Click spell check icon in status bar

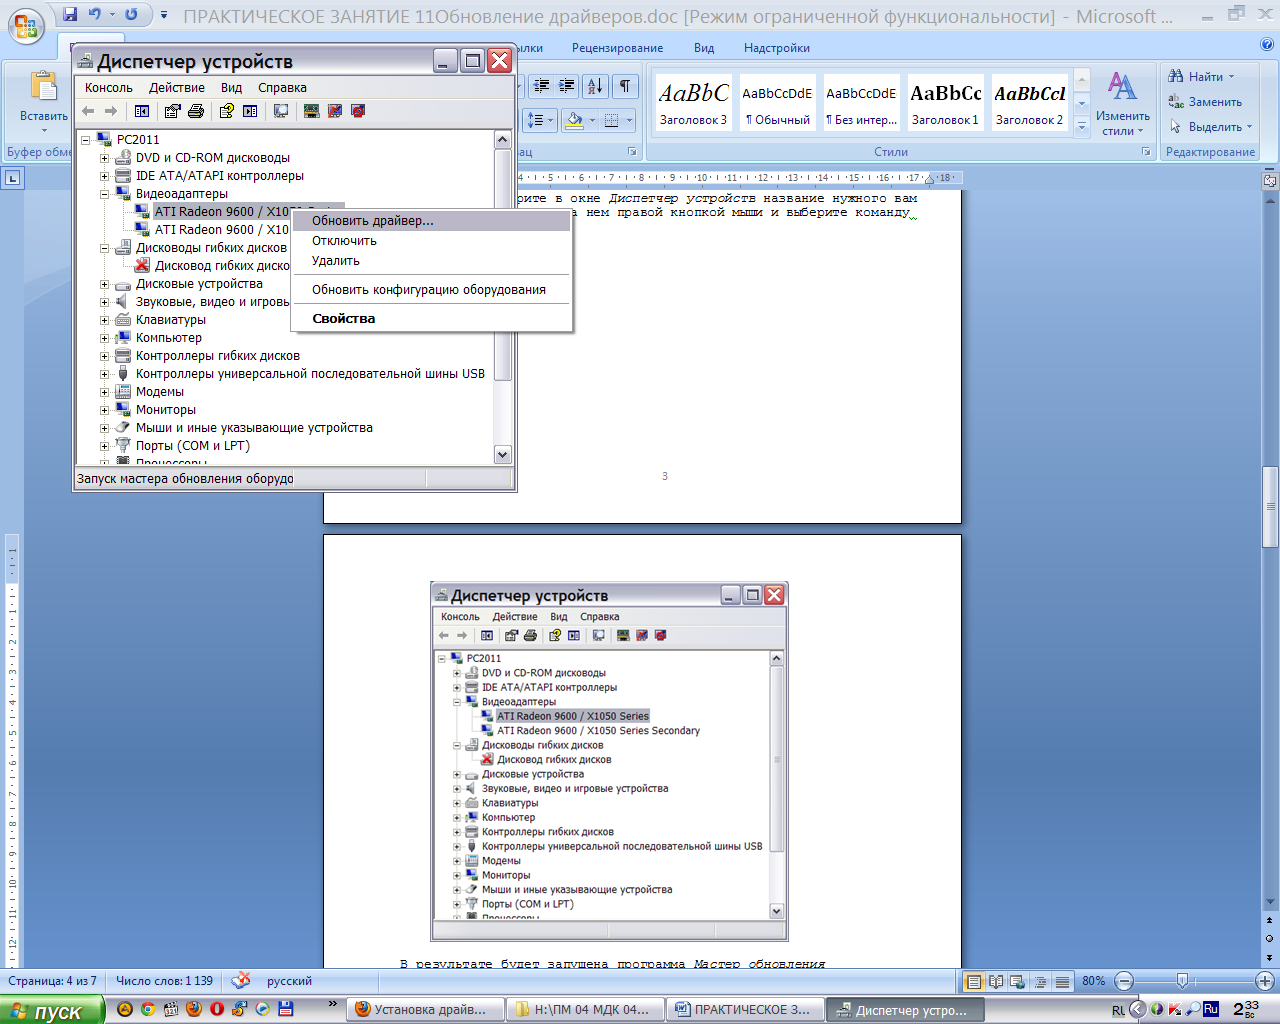241,981
